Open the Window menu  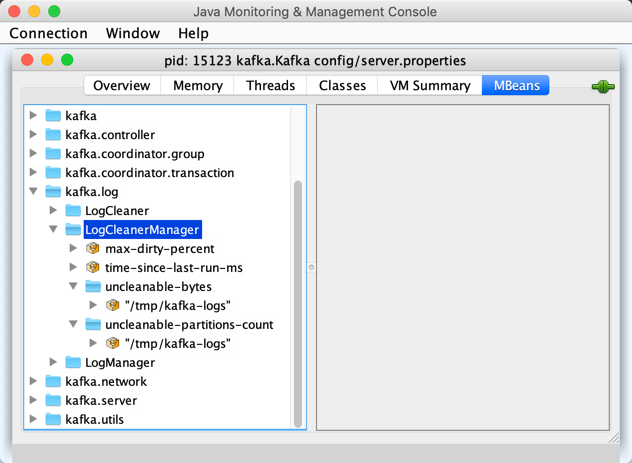click(132, 34)
